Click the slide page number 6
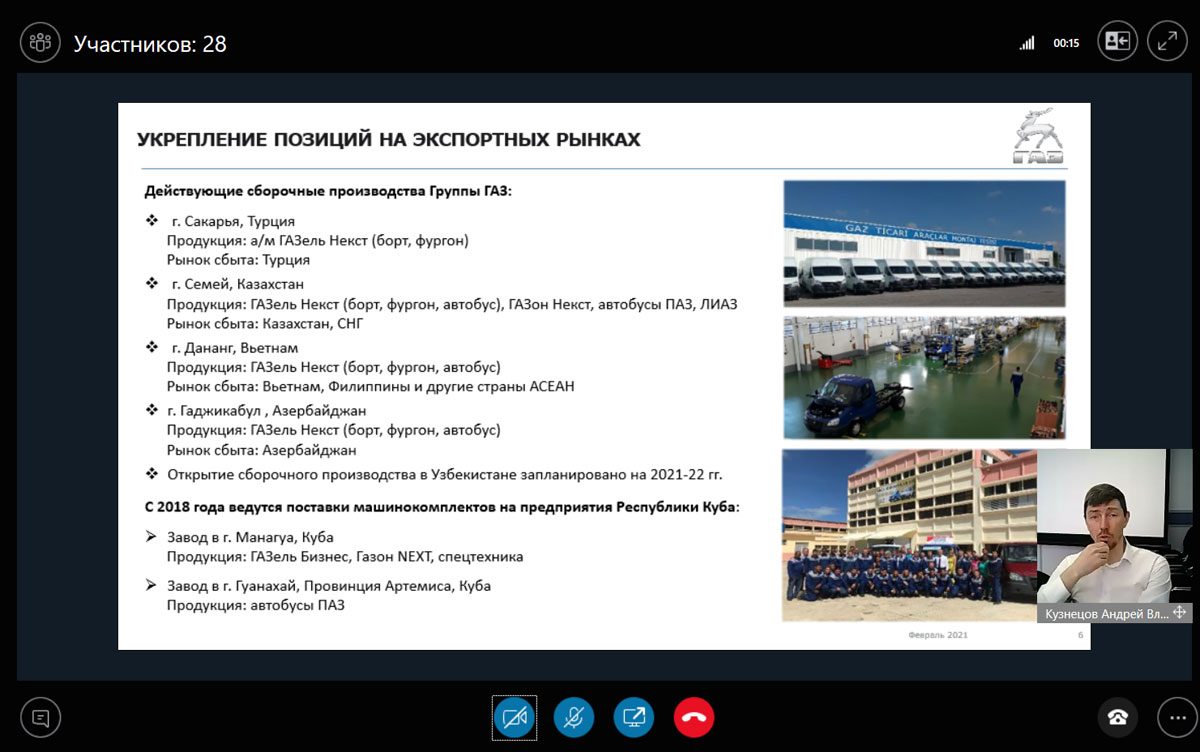The width and height of the screenshot is (1200, 752). (x=1080, y=635)
